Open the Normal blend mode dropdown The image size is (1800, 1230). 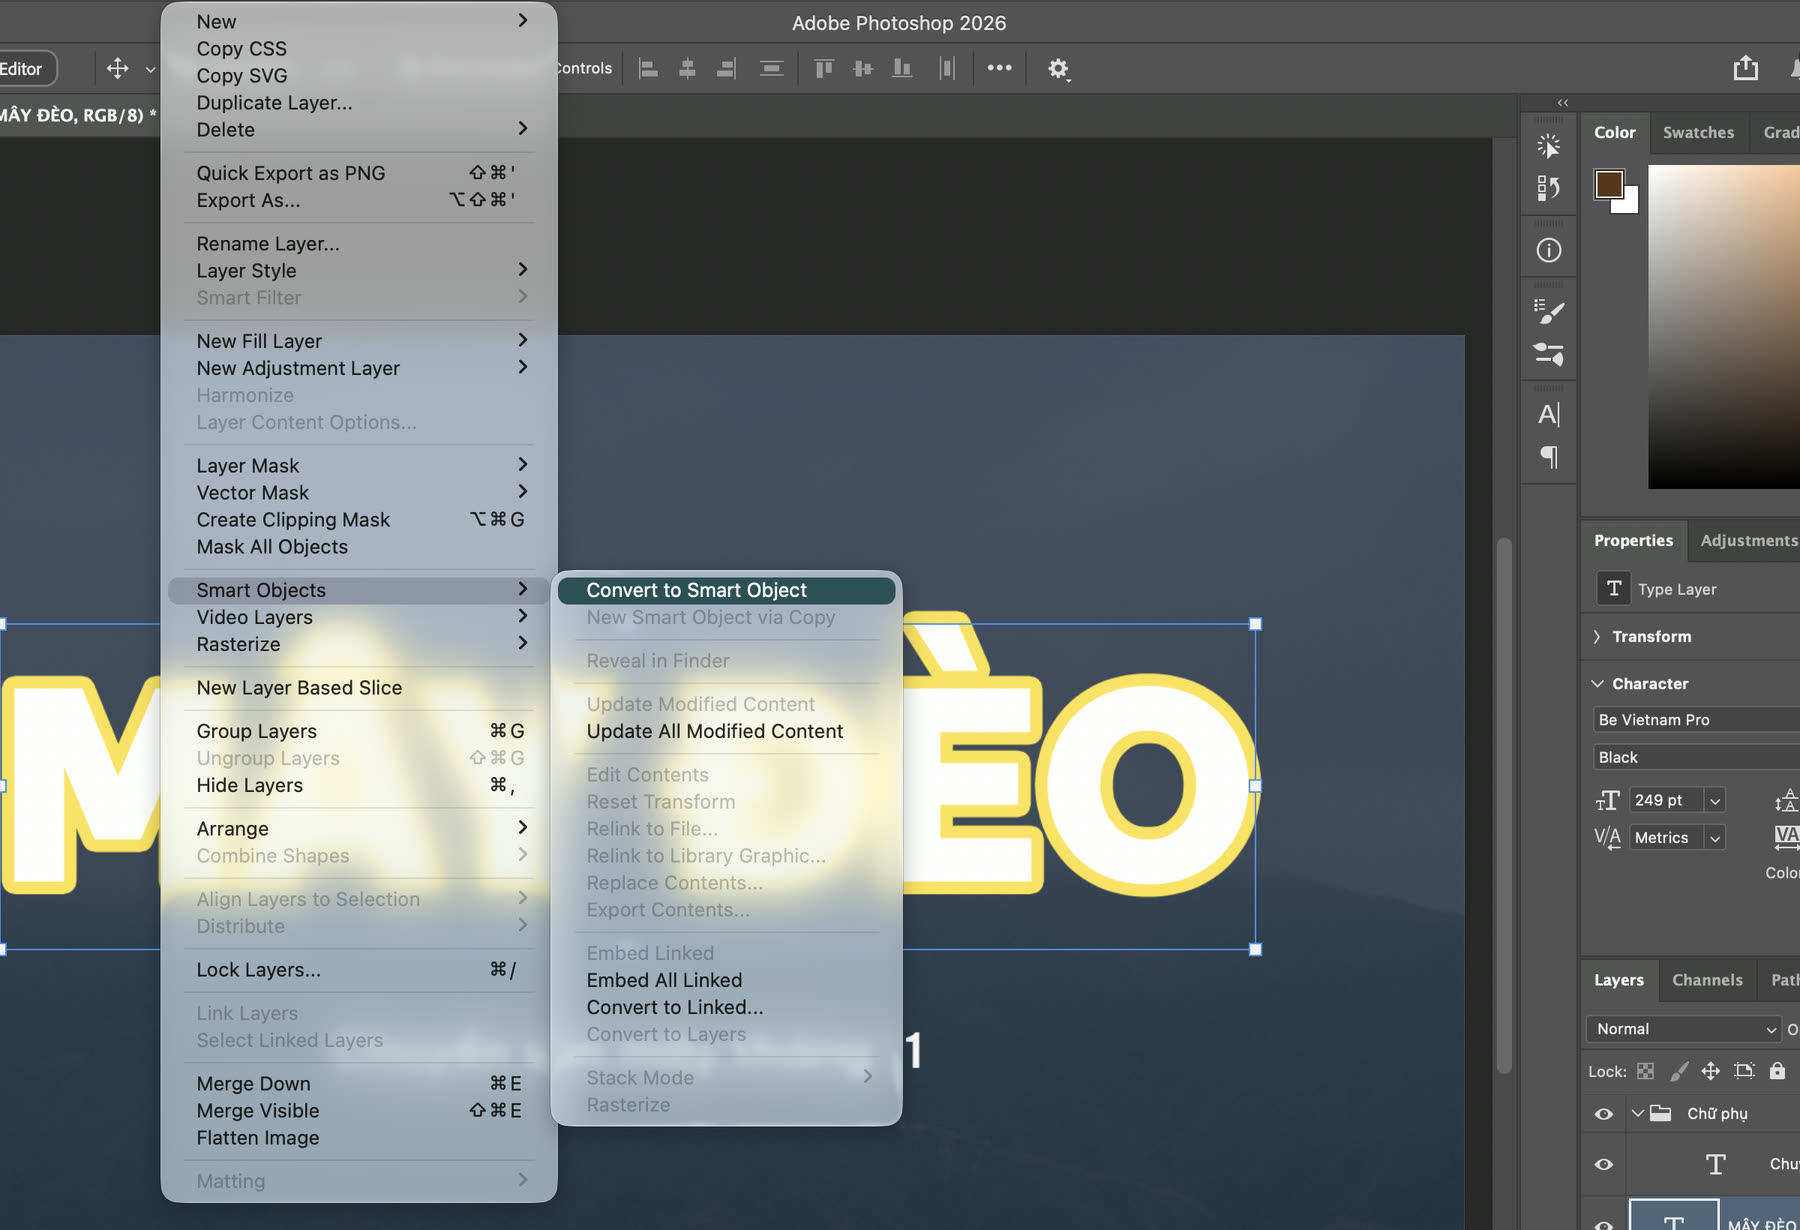pyautogui.click(x=1684, y=1029)
